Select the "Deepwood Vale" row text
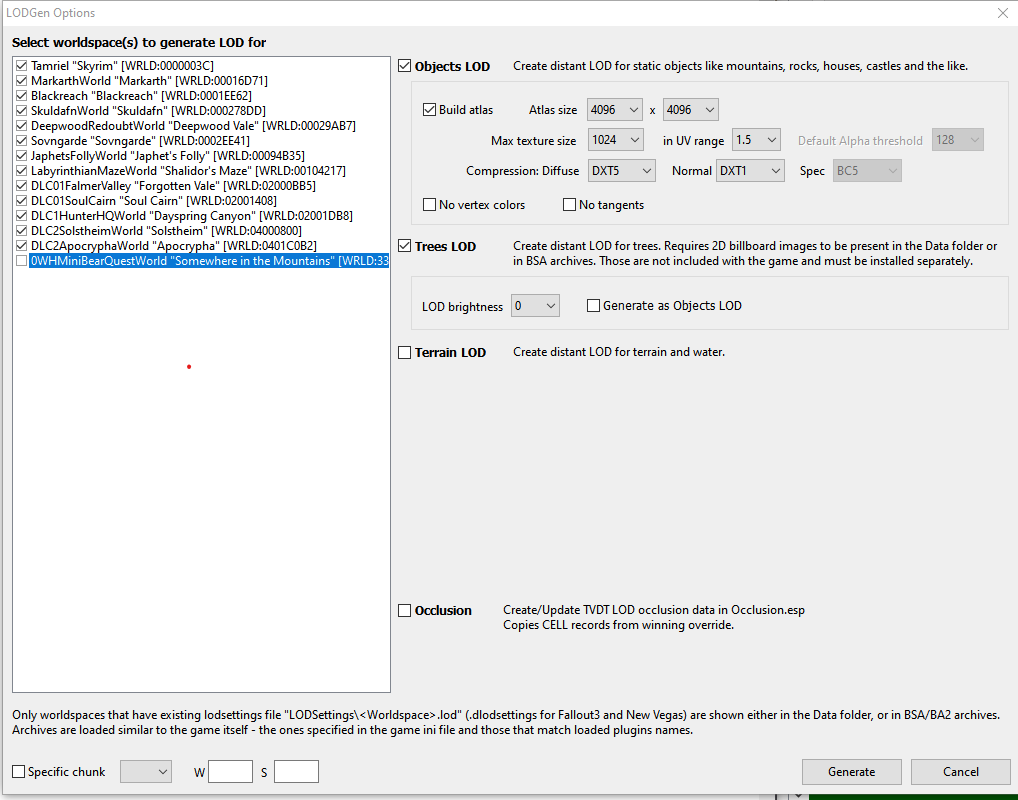Screen dimensions: 1018x800 [x=193, y=125]
